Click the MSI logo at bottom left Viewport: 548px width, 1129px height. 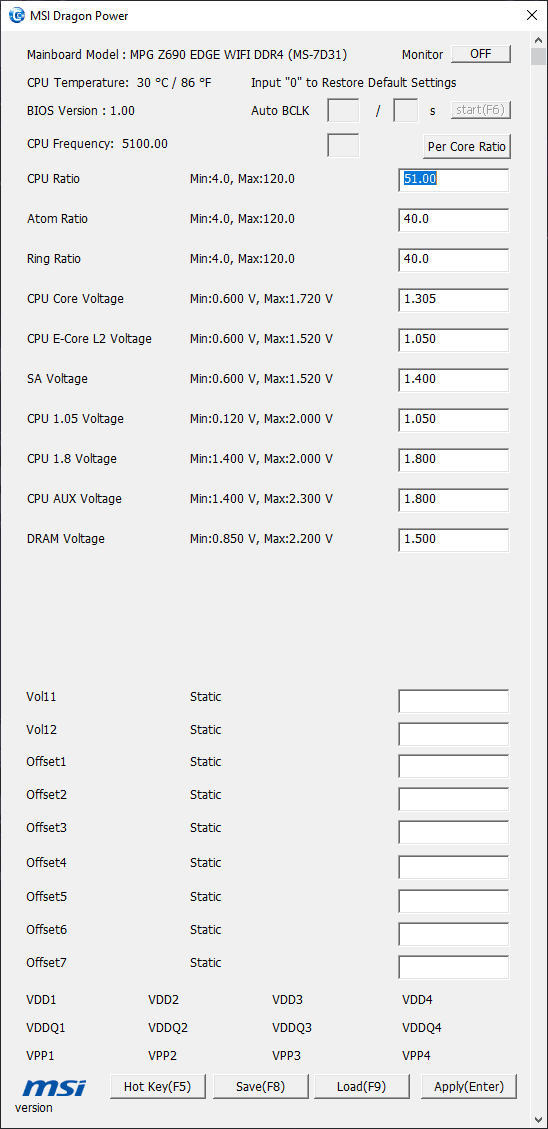pos(54,1087)
